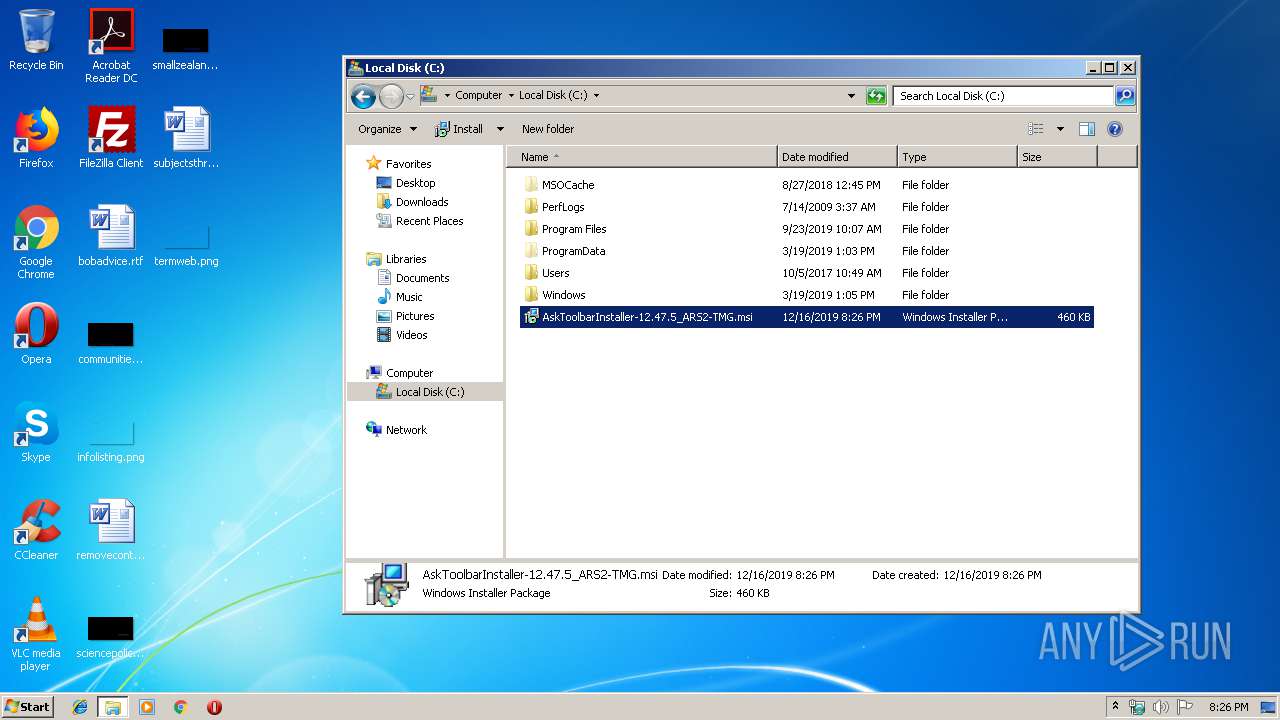The height and width of the screenshot is (720, 1280).
Task: Open Internet Explorer from taskbar
Action: 80,707
